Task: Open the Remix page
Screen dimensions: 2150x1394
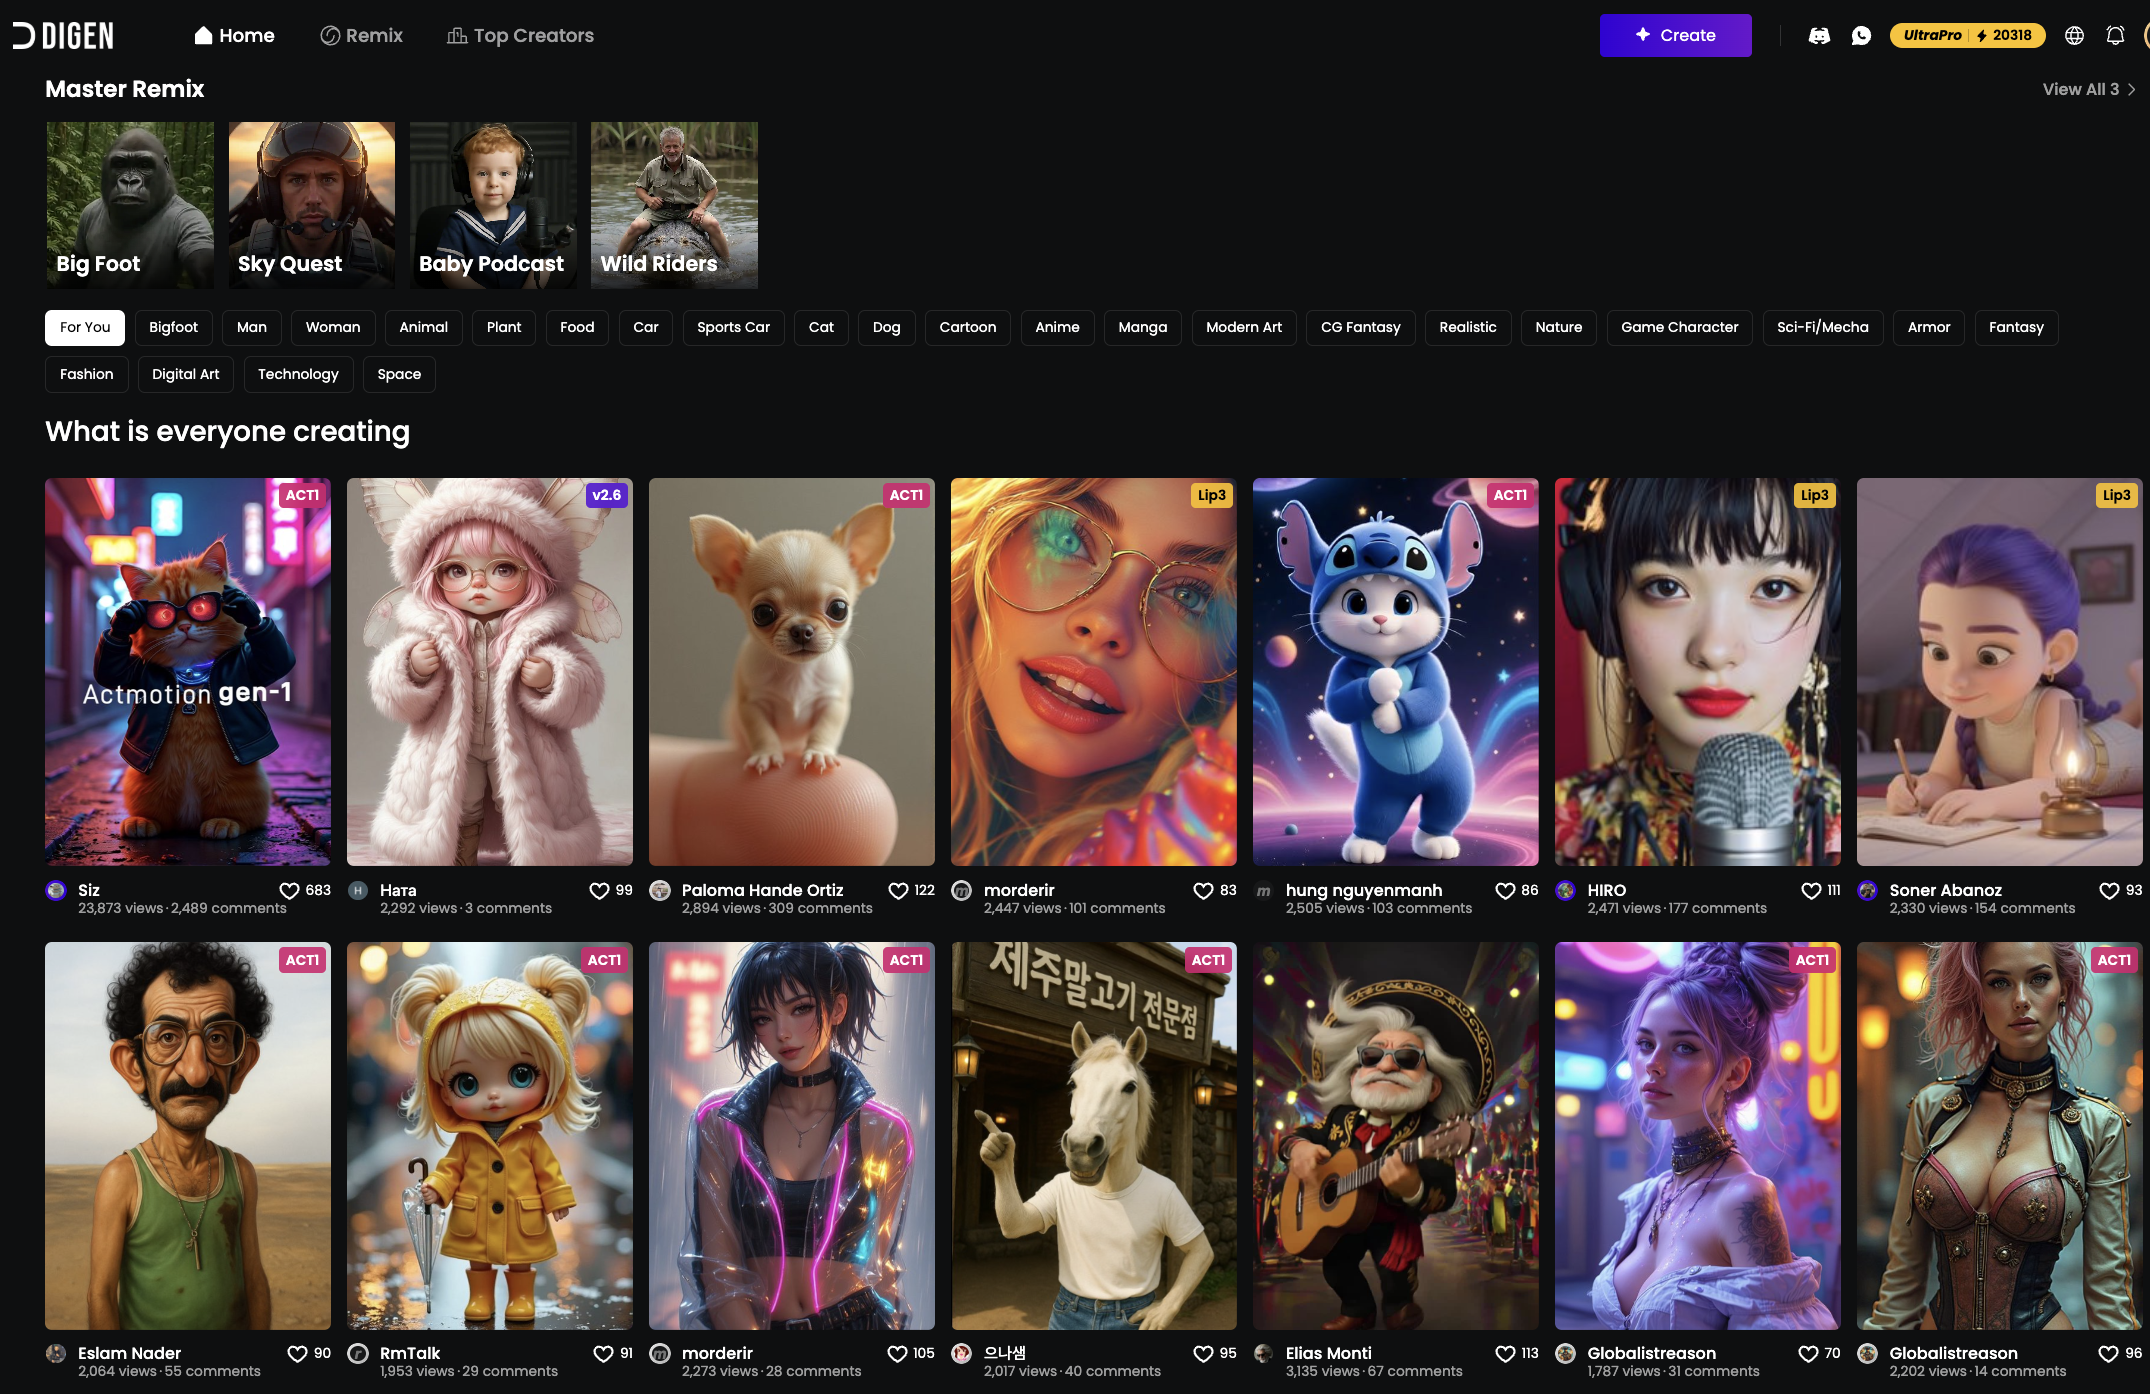Action: (362, 35)
